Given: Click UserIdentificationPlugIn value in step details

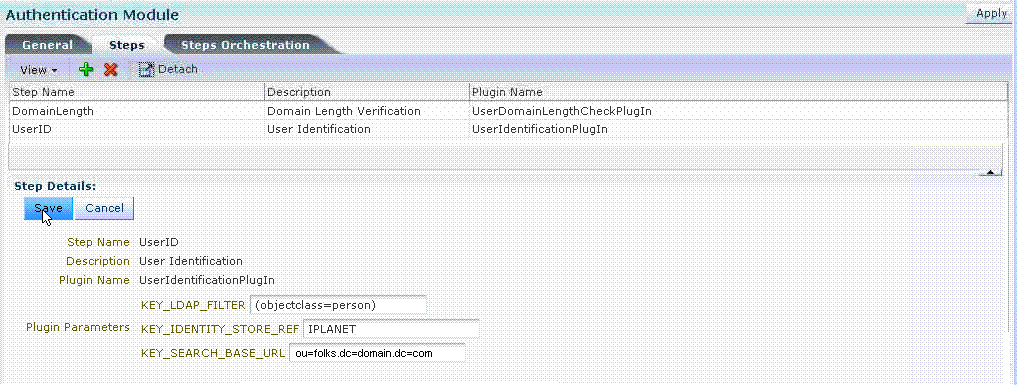Looking at the screenshot, I should pos(207,280).
